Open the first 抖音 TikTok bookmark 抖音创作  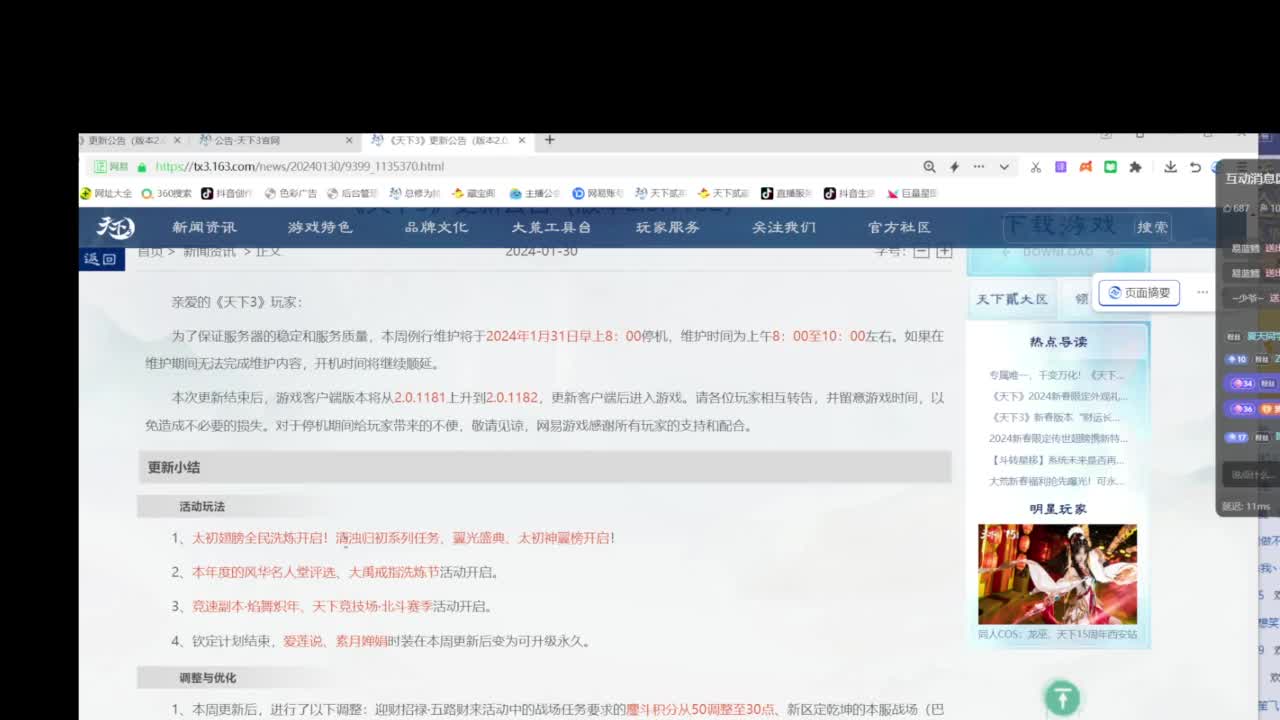click(227, 194)
